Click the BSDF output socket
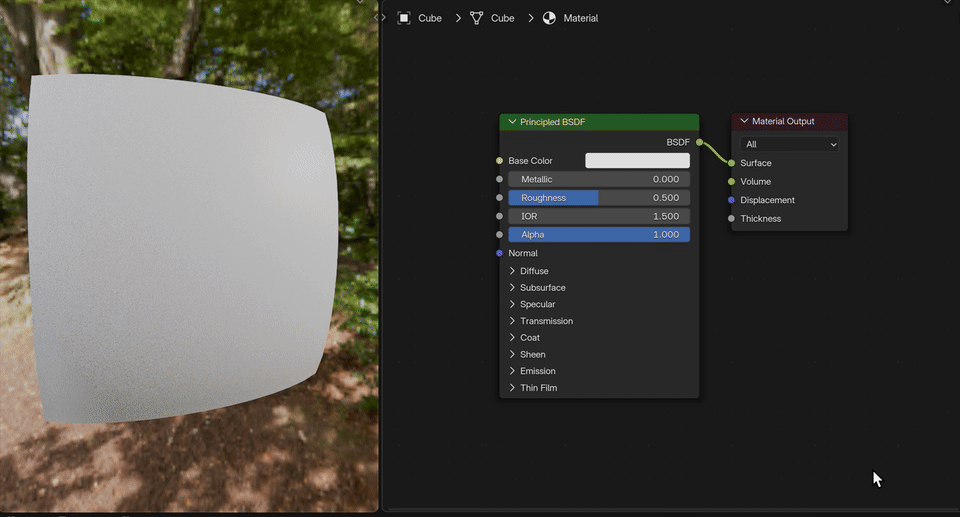Viewport: 960px width, 517px height. [699, 142]
